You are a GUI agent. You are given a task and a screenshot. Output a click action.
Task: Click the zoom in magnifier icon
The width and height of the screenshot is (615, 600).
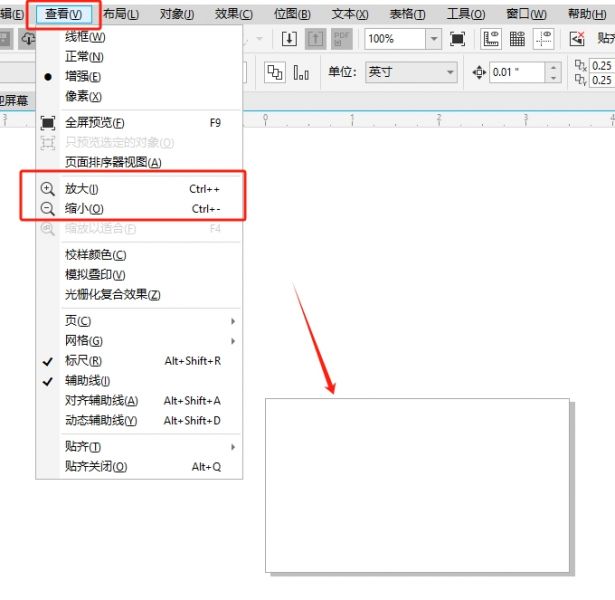47,189
